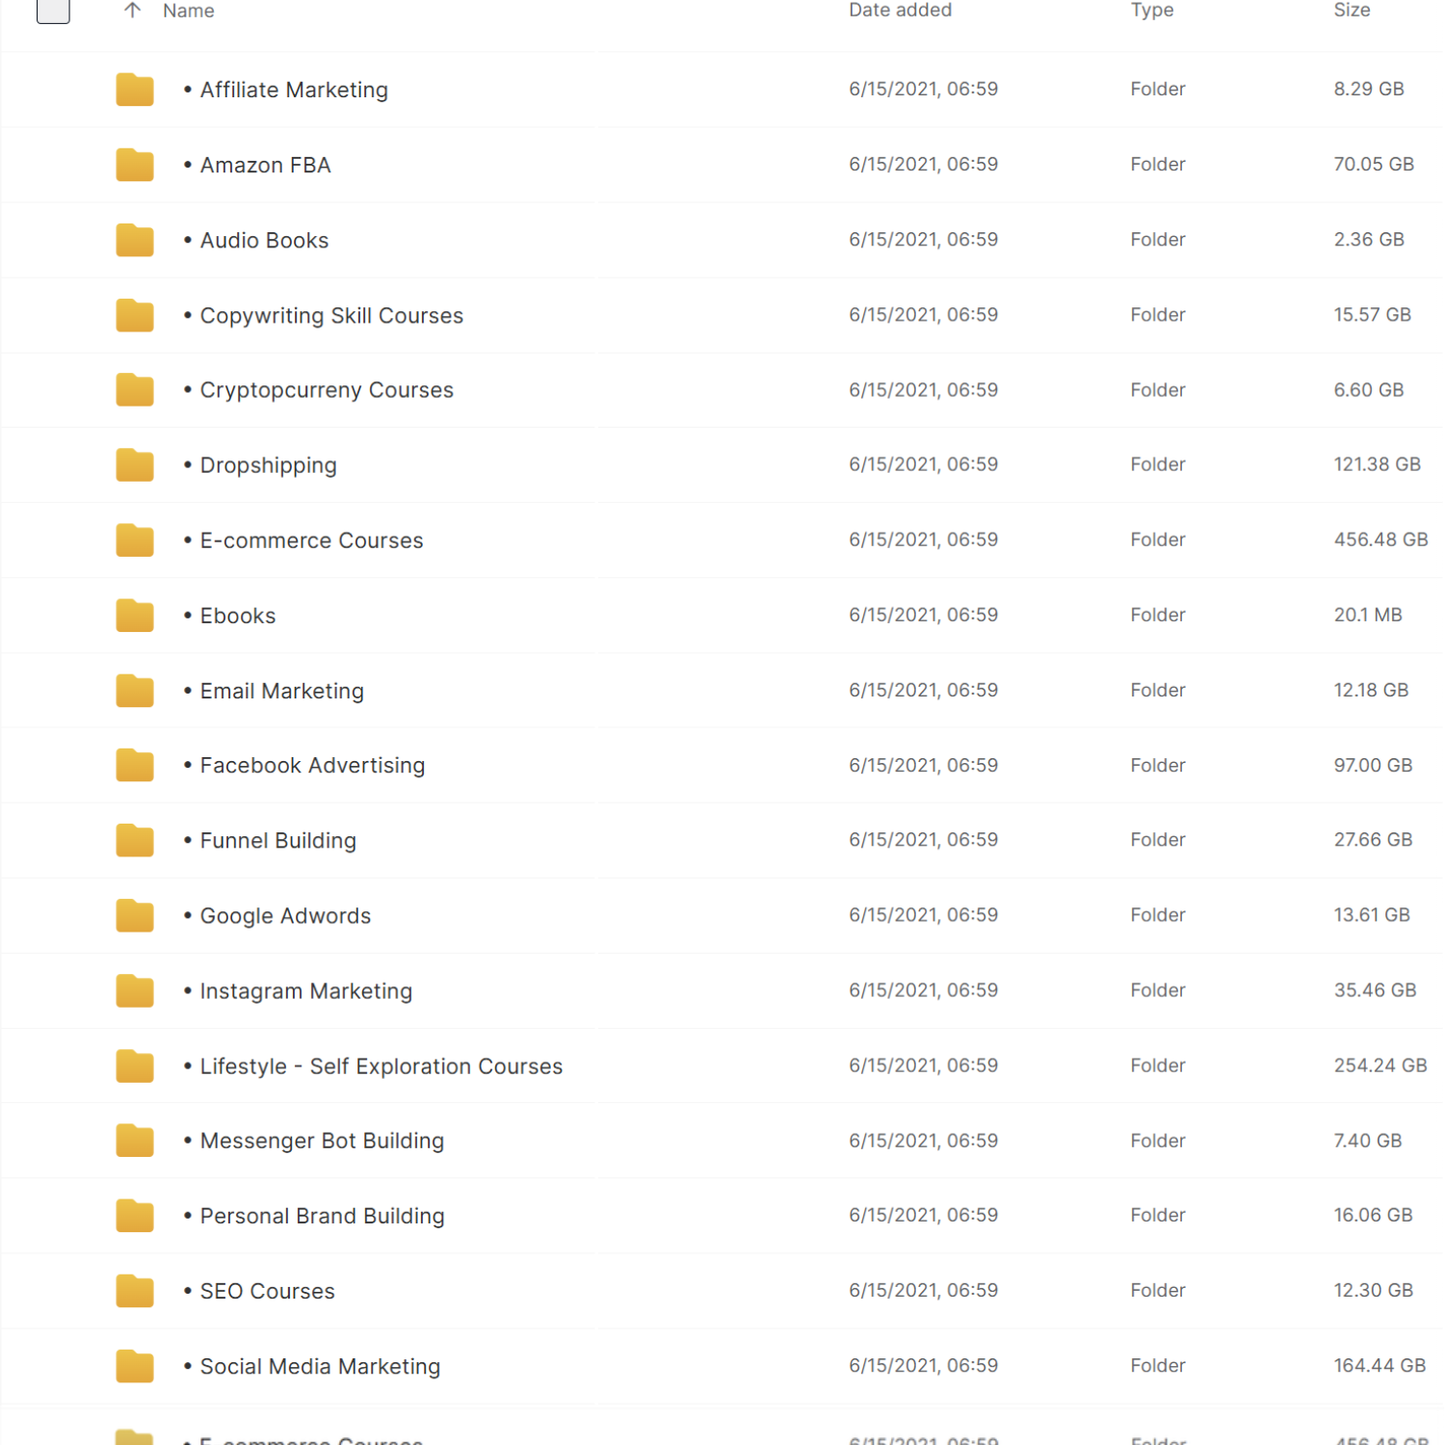Image resolution: width=1445 pixels, height=1445 pixels.
Task: Open the Cryptopcurreny Courses folder
Action: click(x=326, y=390)
